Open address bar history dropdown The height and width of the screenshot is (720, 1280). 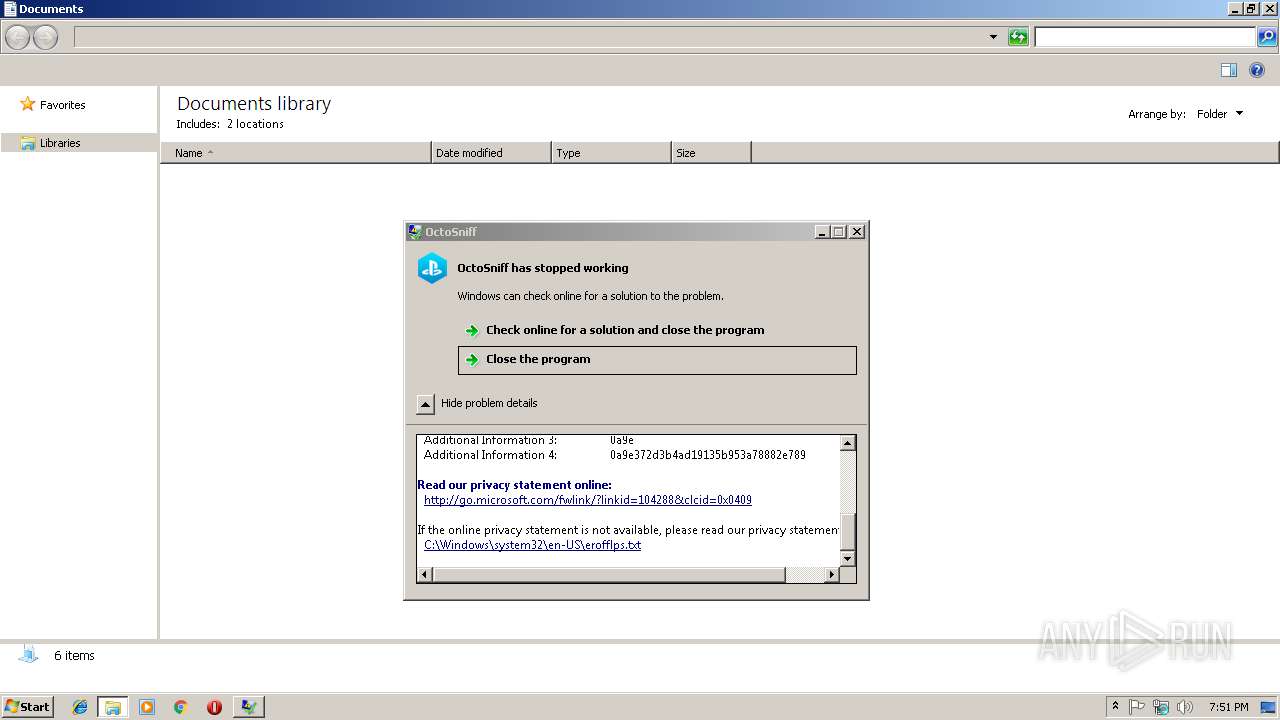coord(993,37)
